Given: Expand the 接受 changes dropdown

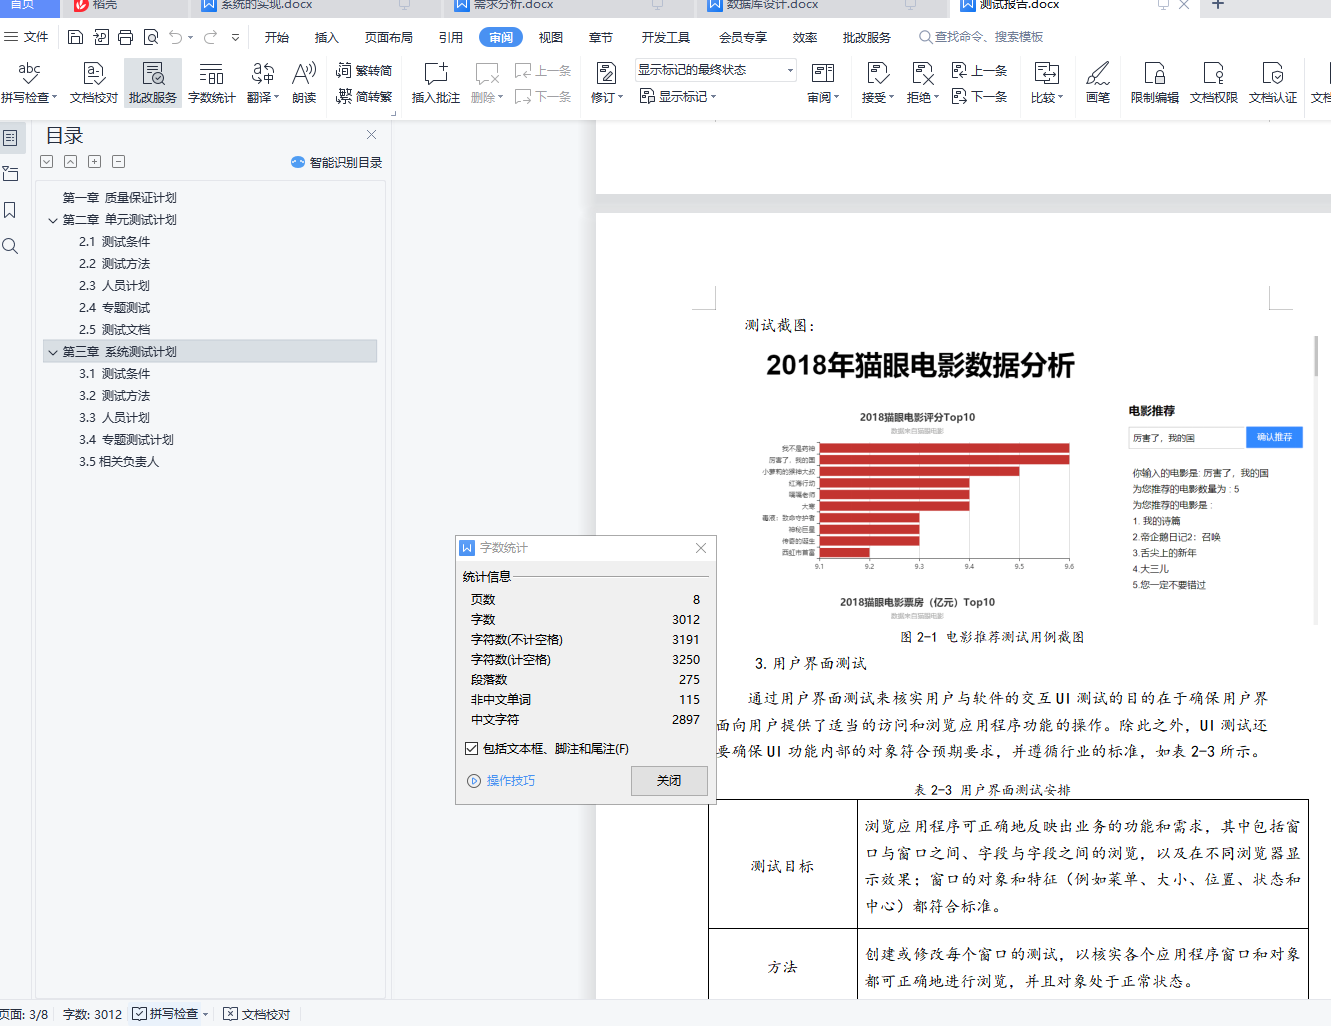Looking at the screenshot, I should click(x=877, y=82).
